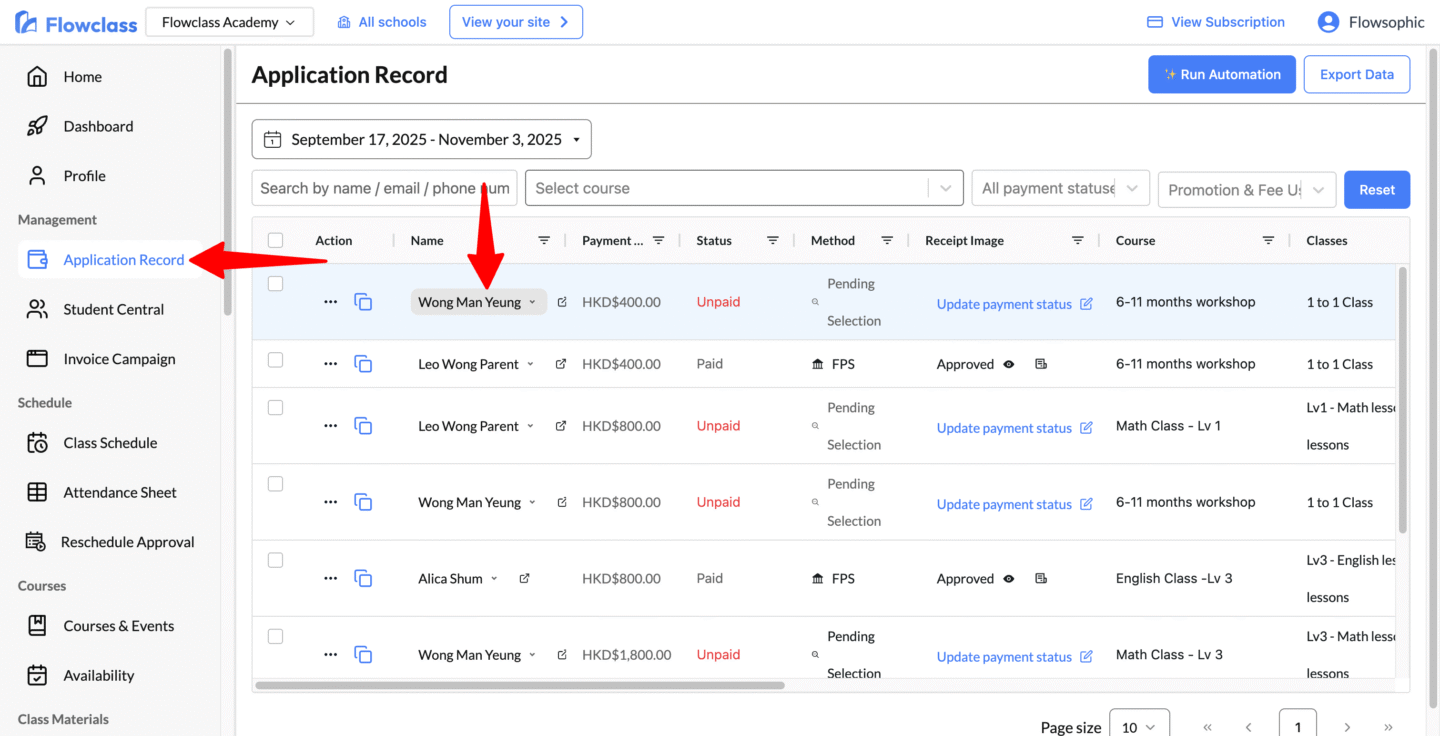Click copy icon in first Wong Man Yeung row
Screen dimensions: 1440x736
point(363,302)
